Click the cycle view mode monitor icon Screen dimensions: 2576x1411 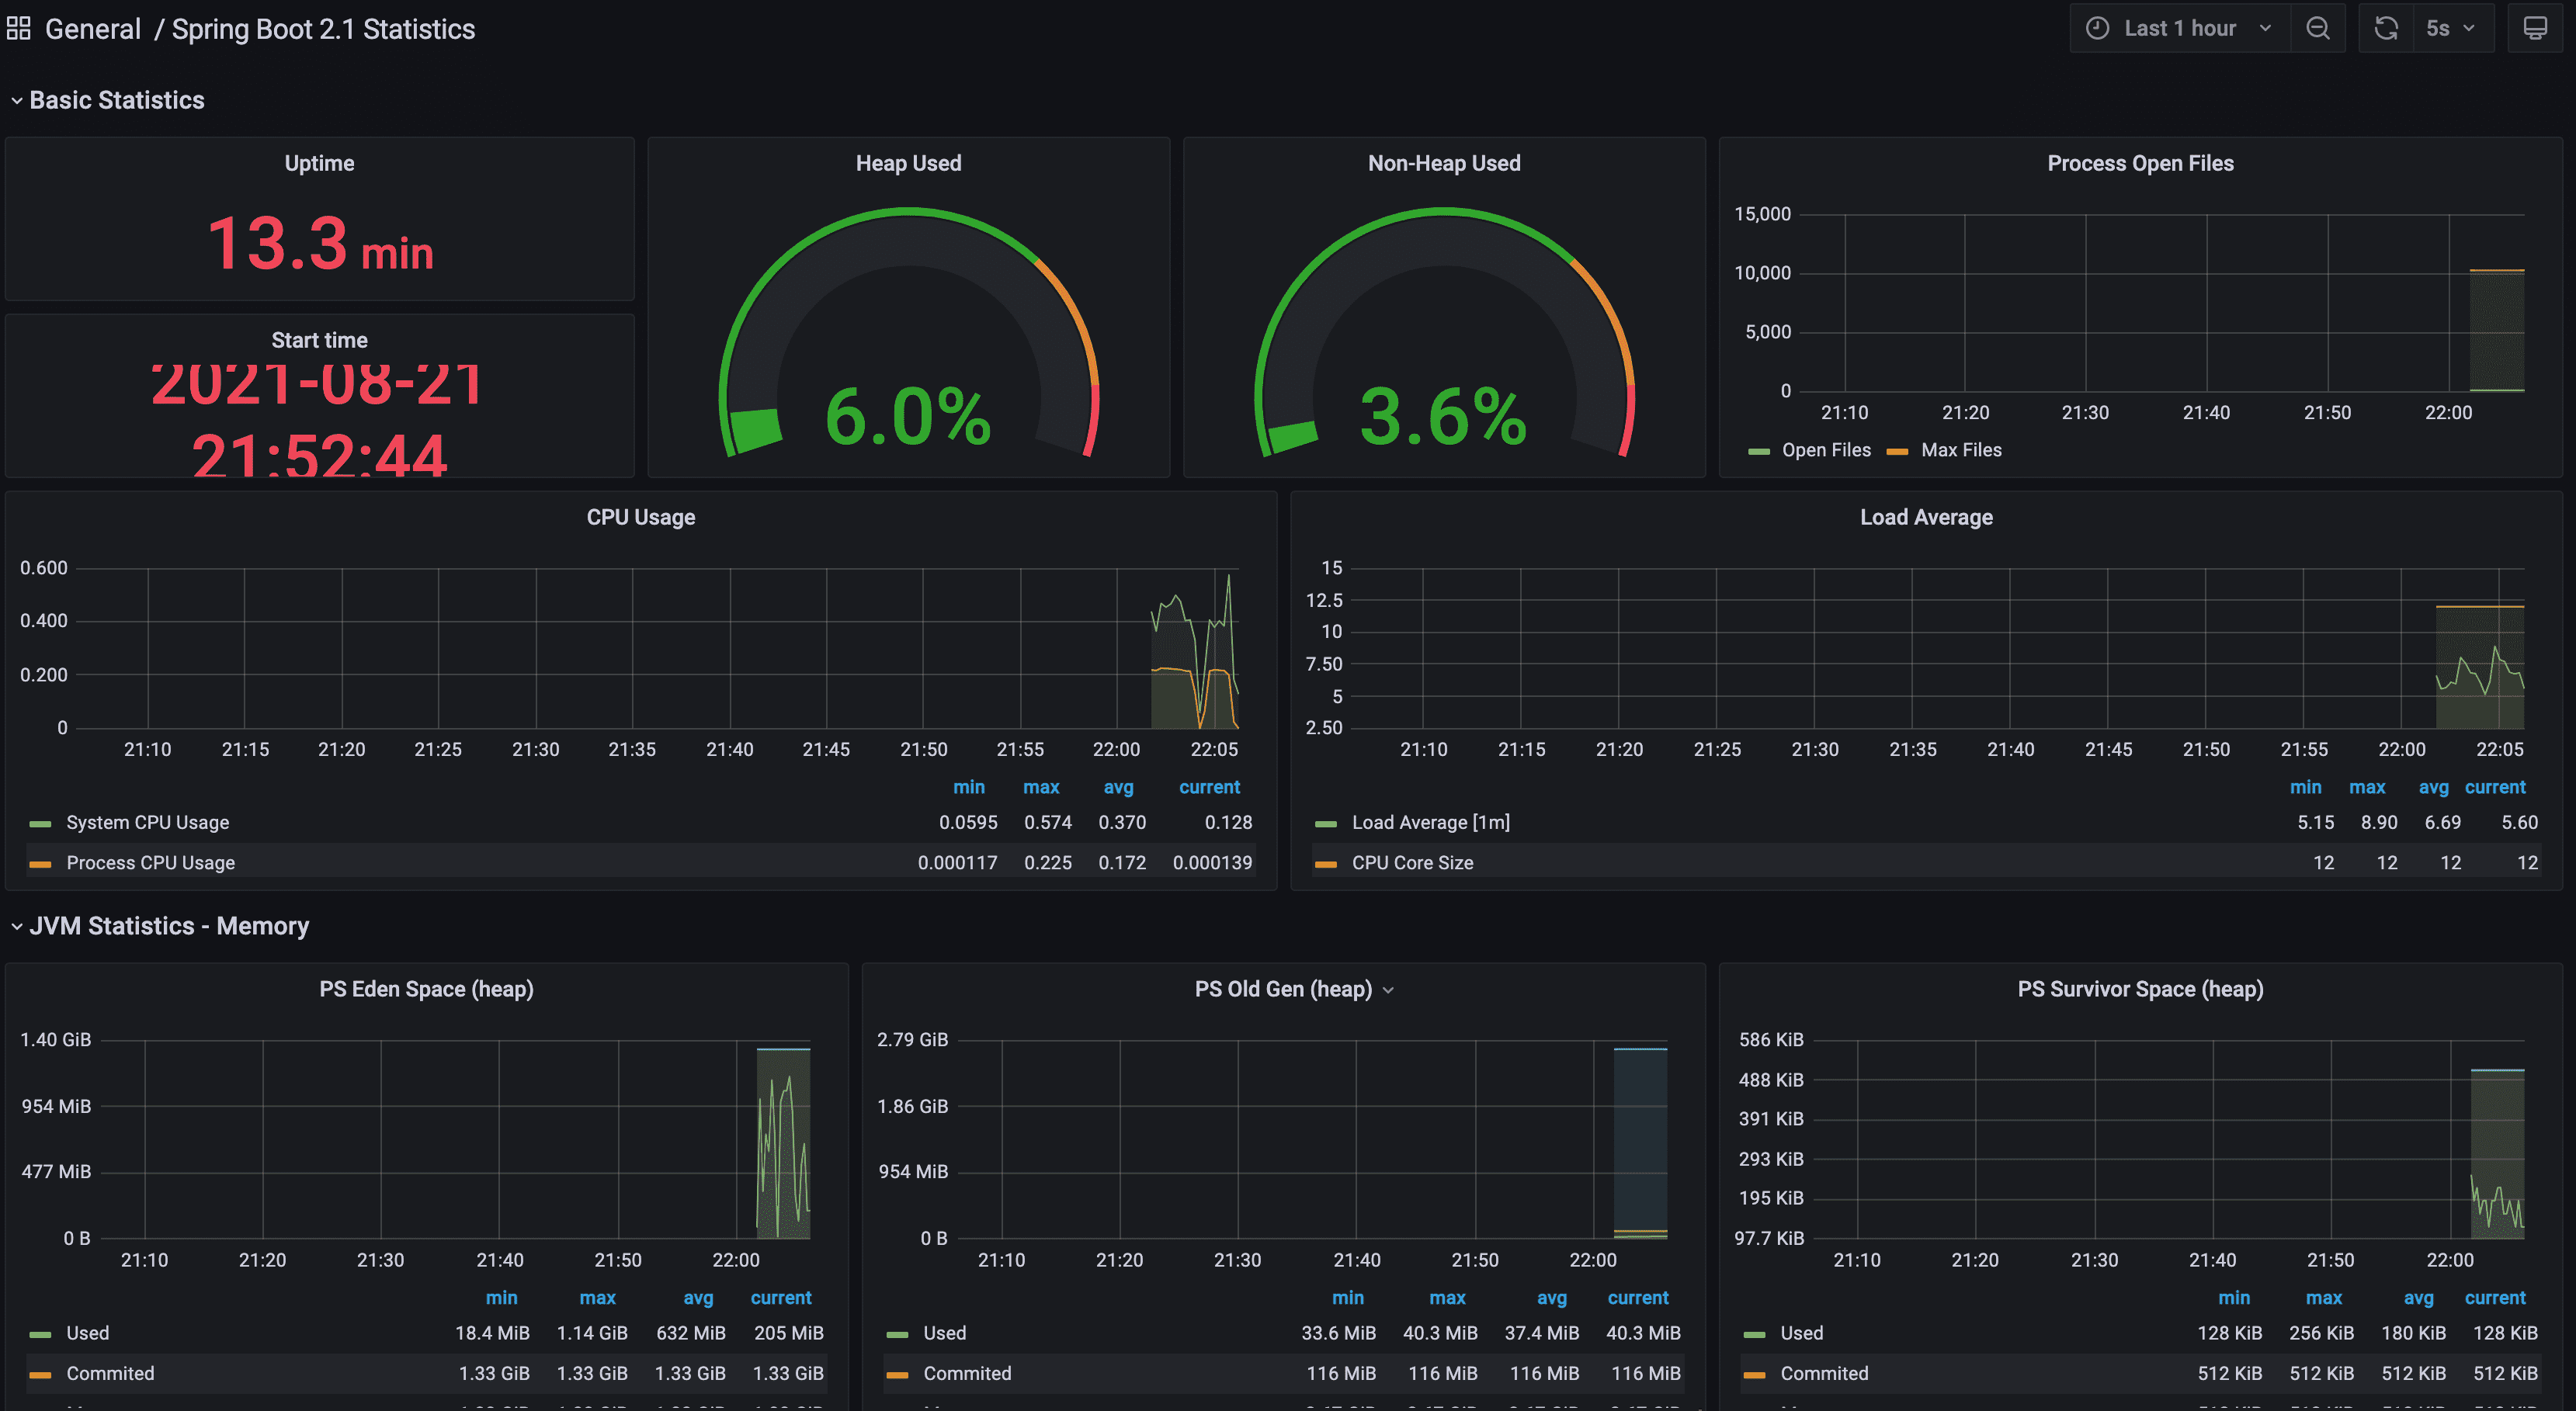pos(2535,28)
